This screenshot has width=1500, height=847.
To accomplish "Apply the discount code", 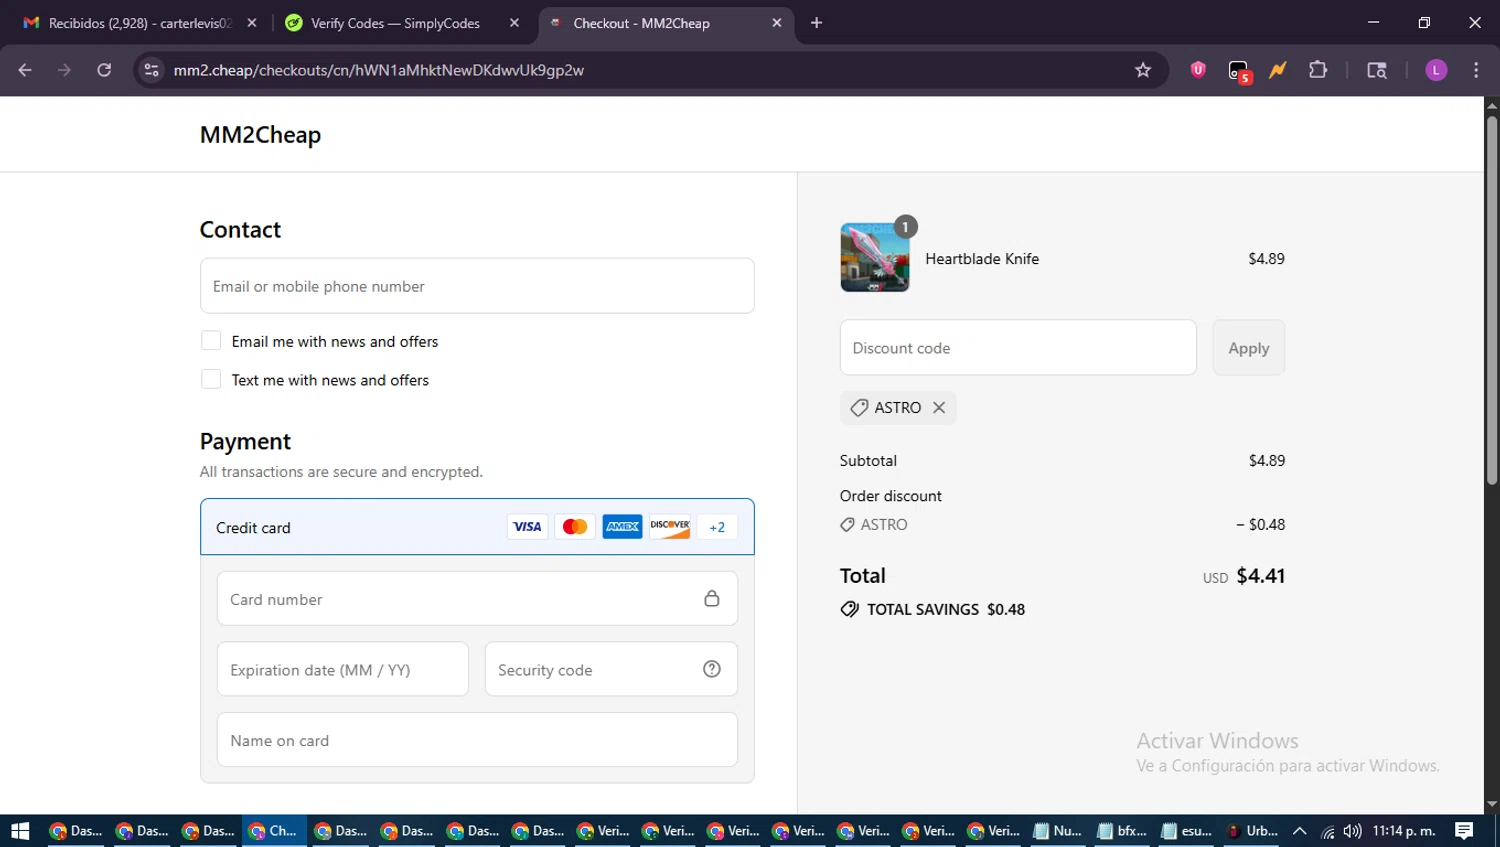I will tap(1248, 348).
